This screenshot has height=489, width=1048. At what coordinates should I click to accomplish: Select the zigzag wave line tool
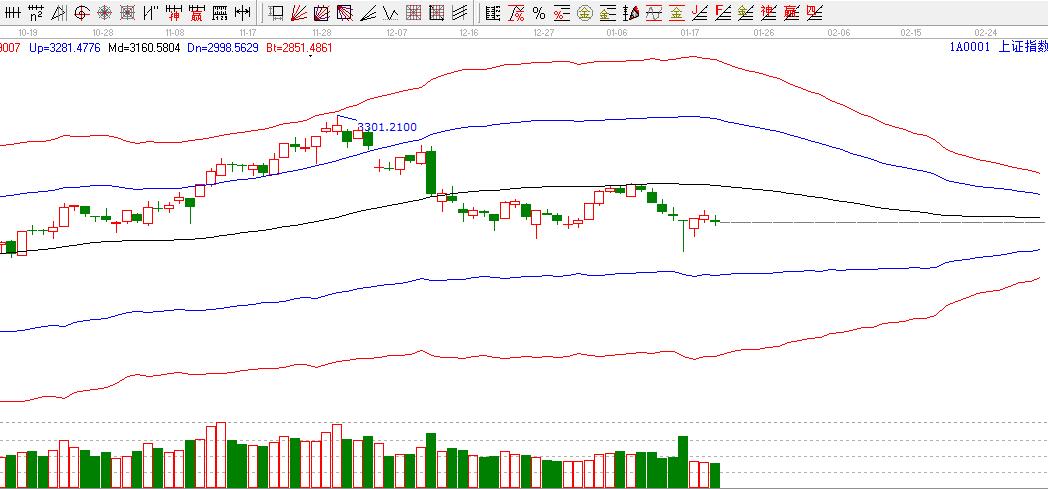pyautogui.click(x=389, y=13)
